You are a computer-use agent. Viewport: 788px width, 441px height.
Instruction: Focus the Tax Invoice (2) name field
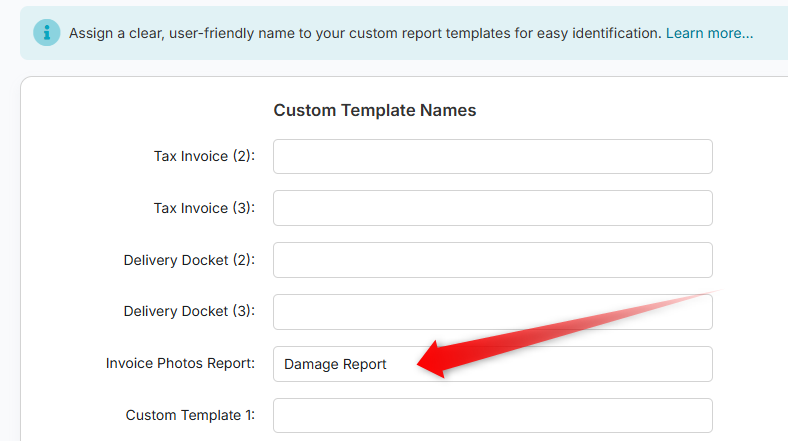coord(492,157)
